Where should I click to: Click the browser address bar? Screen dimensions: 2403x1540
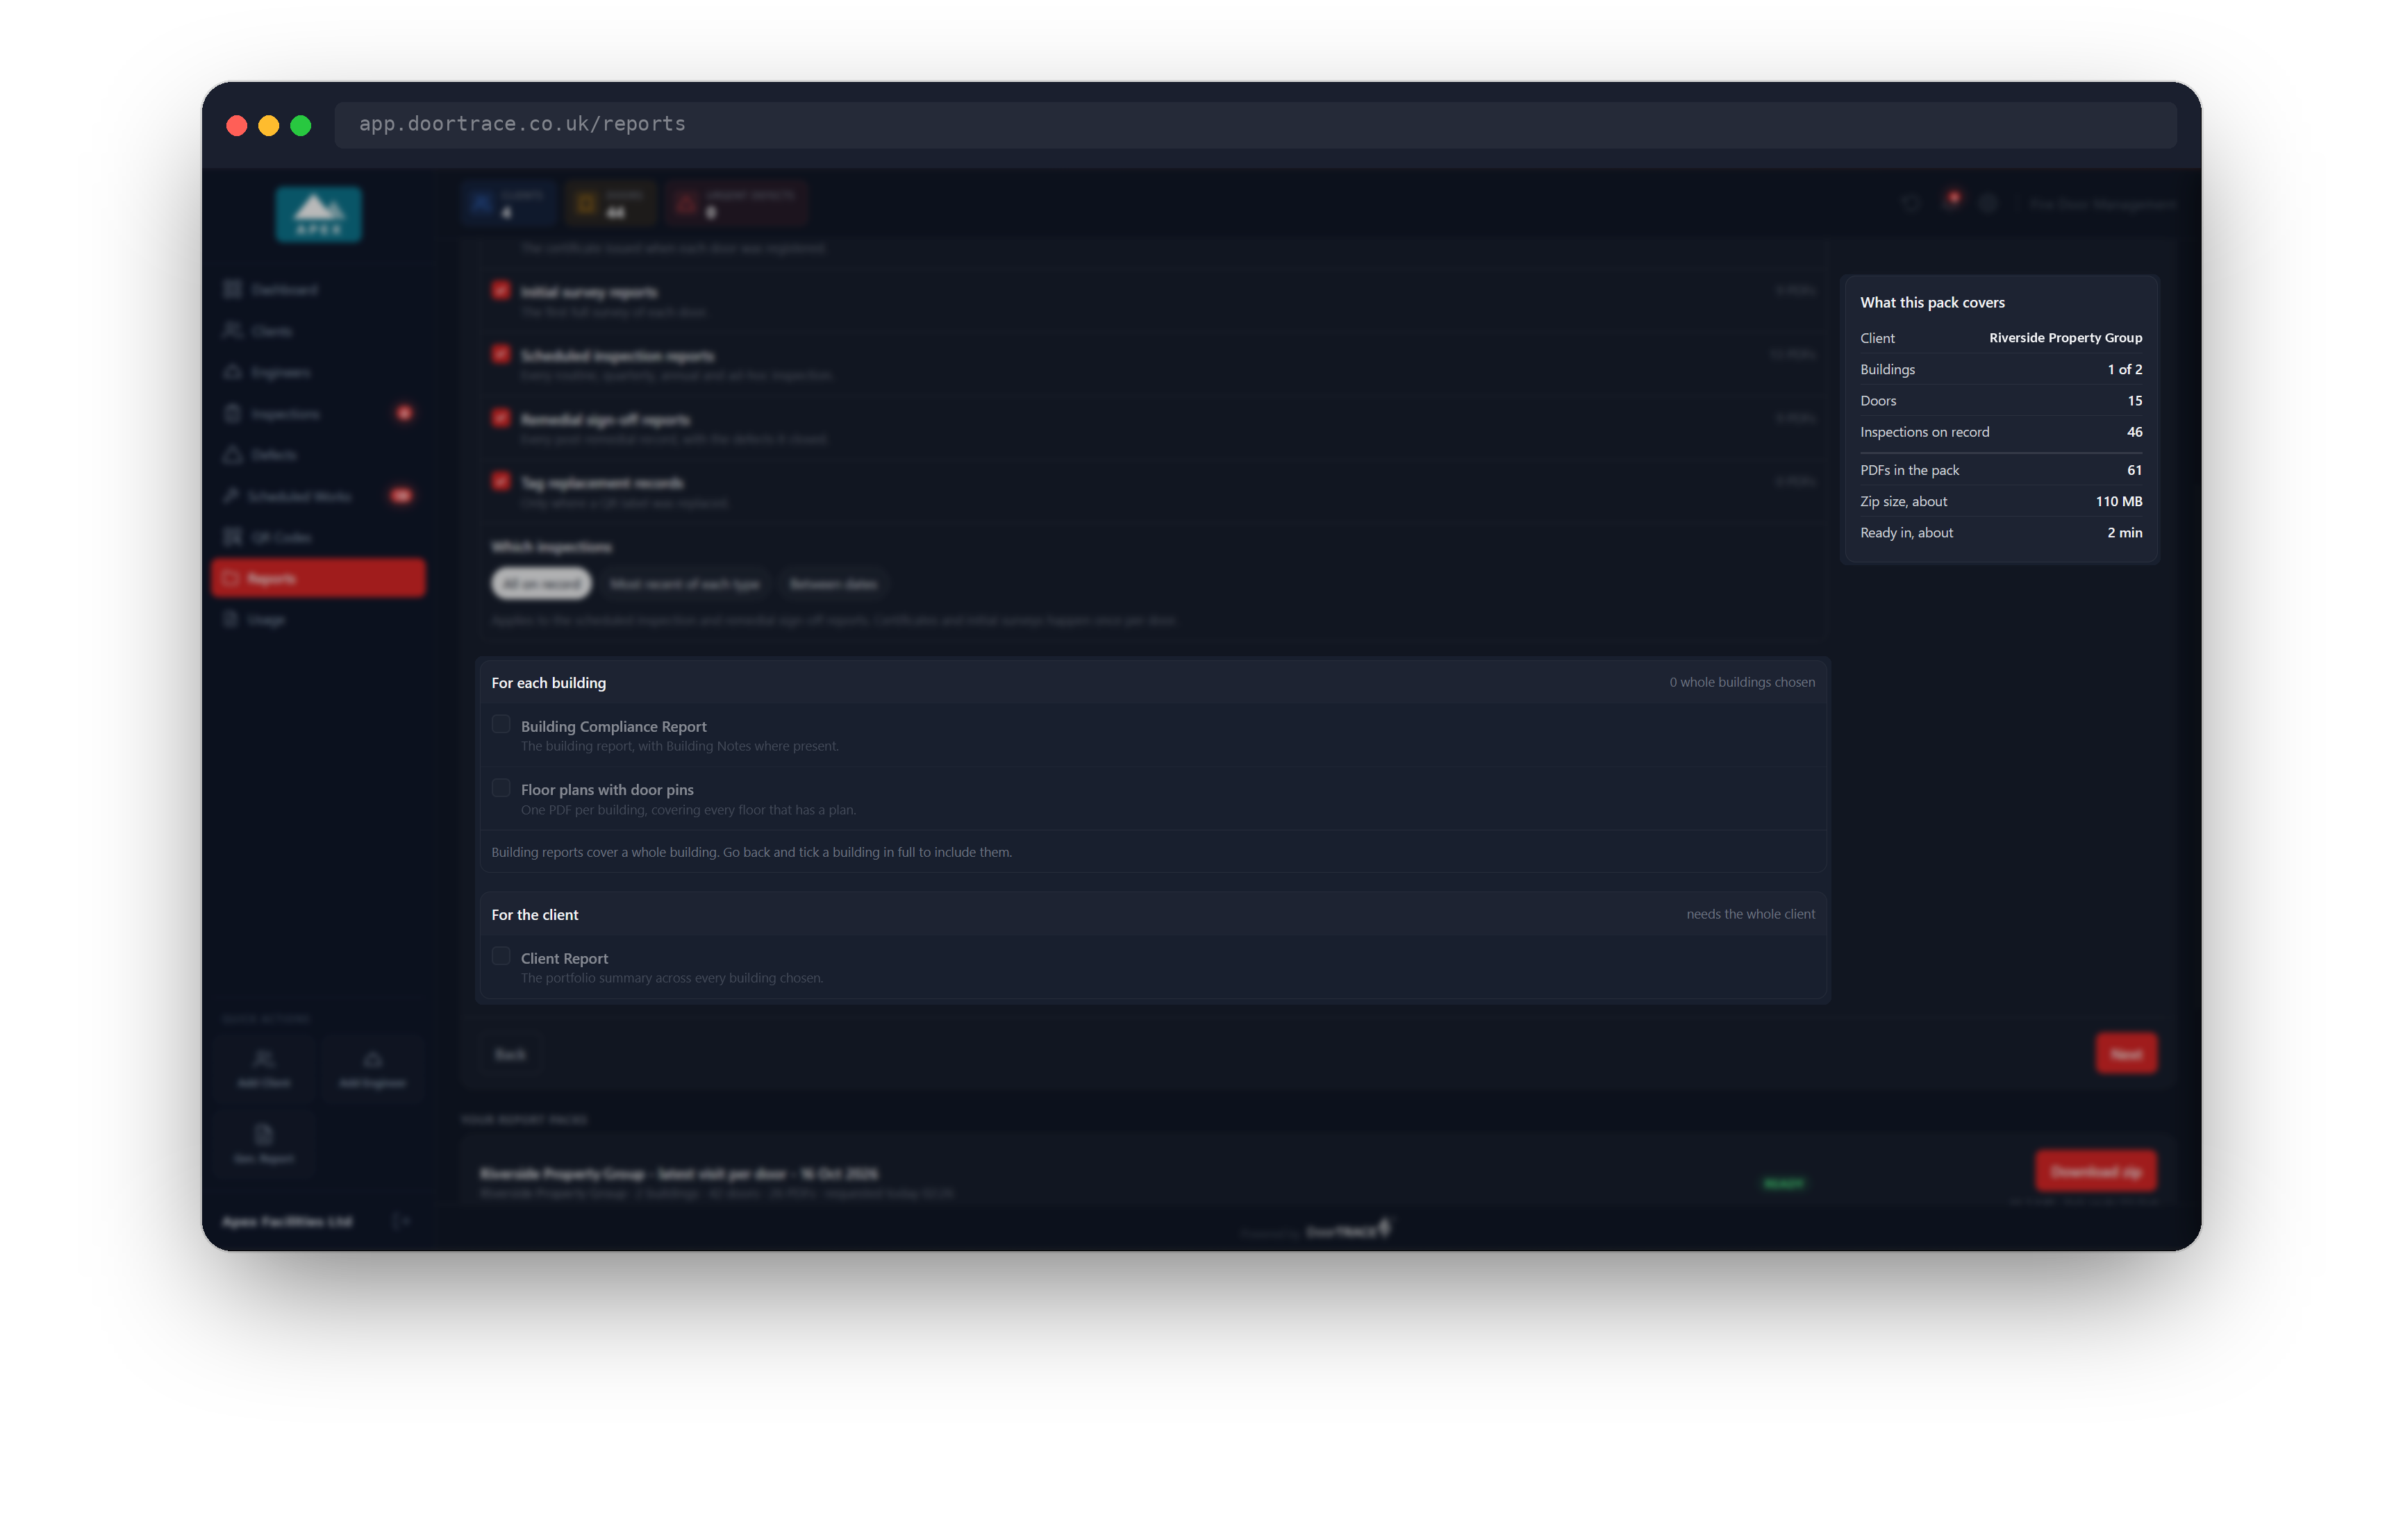1255,124
